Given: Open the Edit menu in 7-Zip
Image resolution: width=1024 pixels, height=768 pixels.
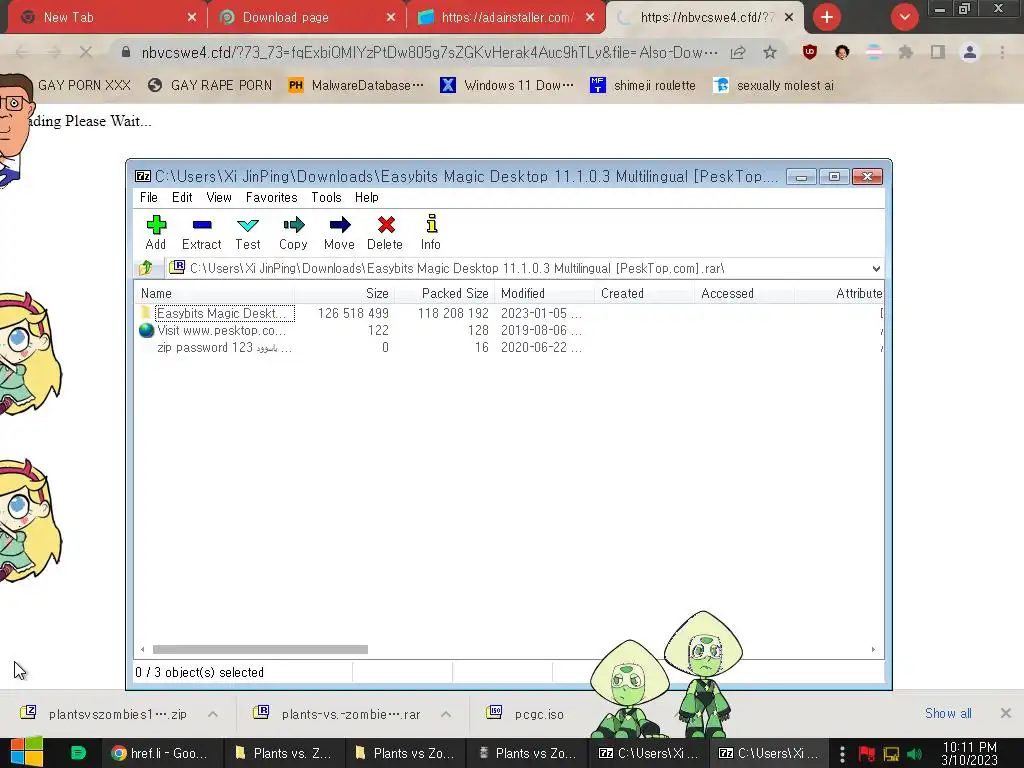Looking at the screenshot, I should [182, 197].
